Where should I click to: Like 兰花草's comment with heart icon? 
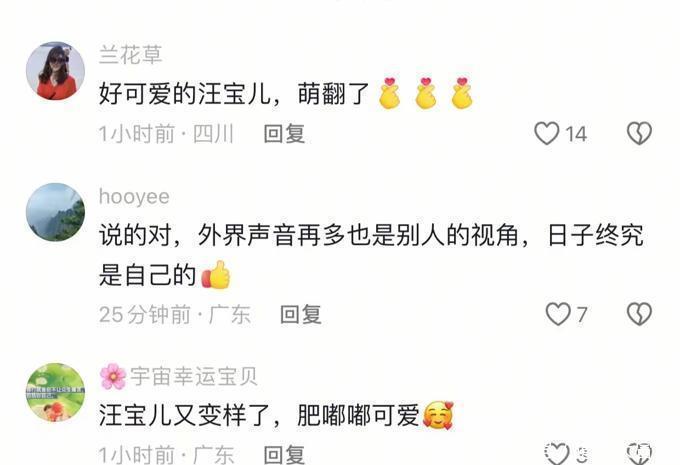point(546,133)
